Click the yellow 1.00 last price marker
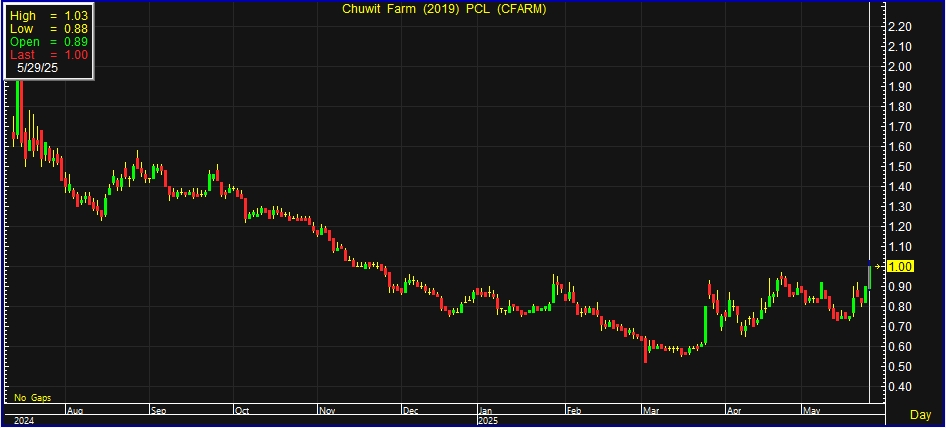Viewport: 946px width, 428px height. click(x=903, y=266)
